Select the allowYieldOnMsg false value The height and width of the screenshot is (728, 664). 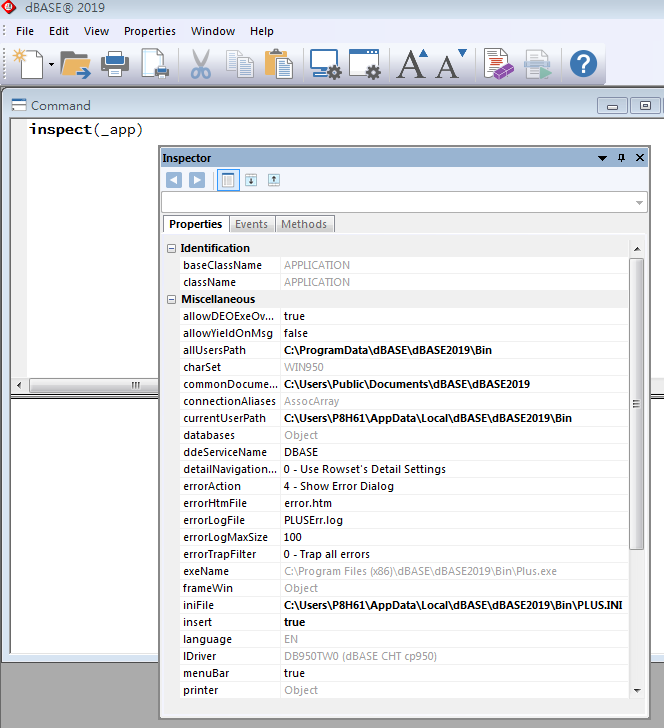tap(454, 333)
